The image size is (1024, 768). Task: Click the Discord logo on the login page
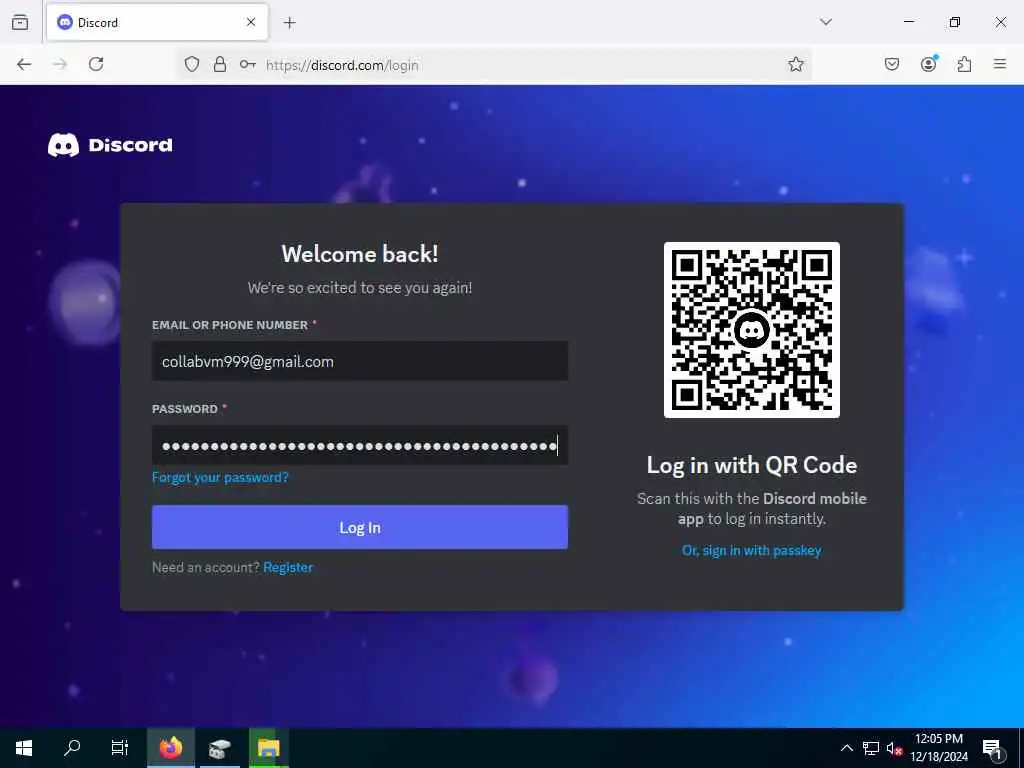pos(110,145)
